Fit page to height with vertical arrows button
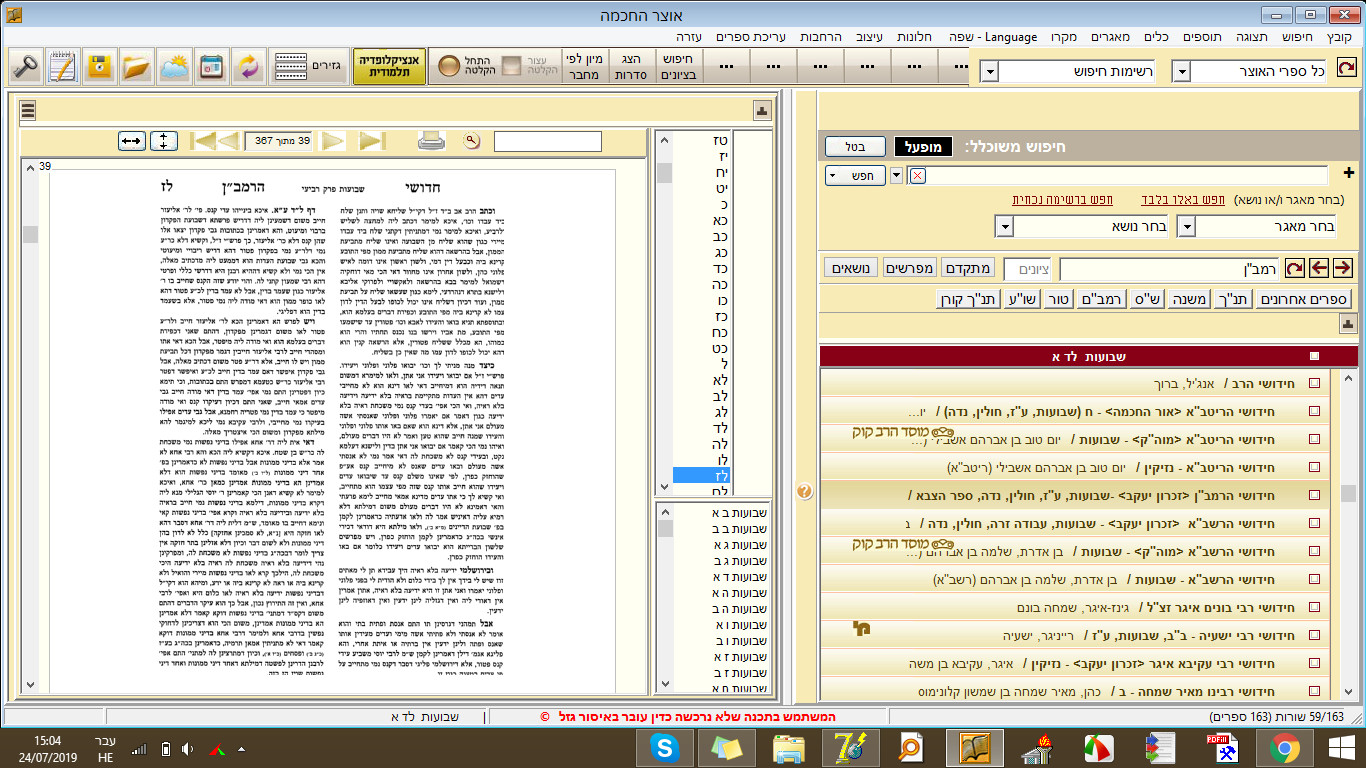This screenshot has height=768, width=1366. click(164, 141)
